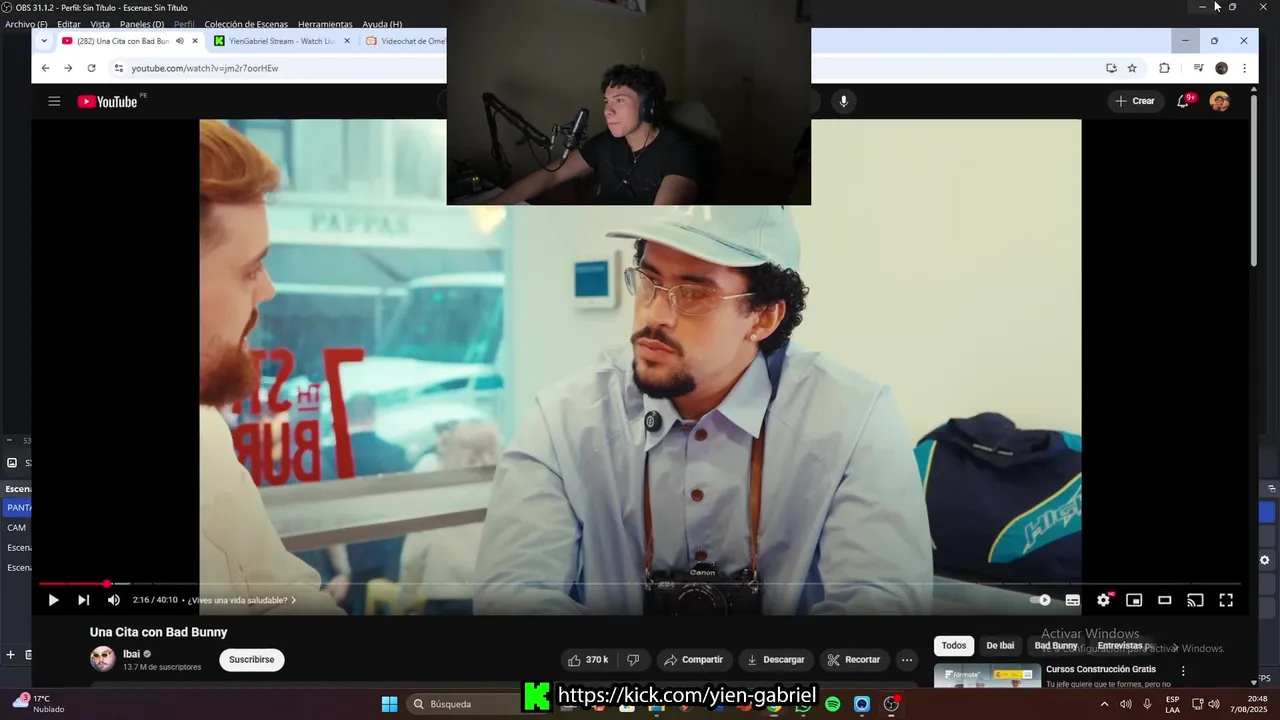This screenshot has height=720, width=1280.
Task: Add a new OBS scene with plus
Action: pos(11,655)
